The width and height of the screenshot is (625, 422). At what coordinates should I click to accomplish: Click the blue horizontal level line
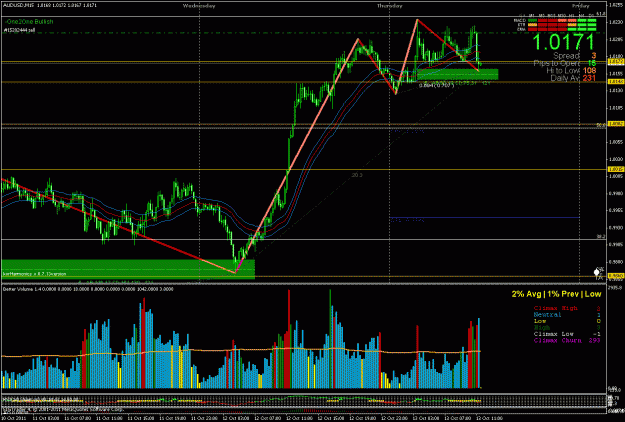pos(485,218)
